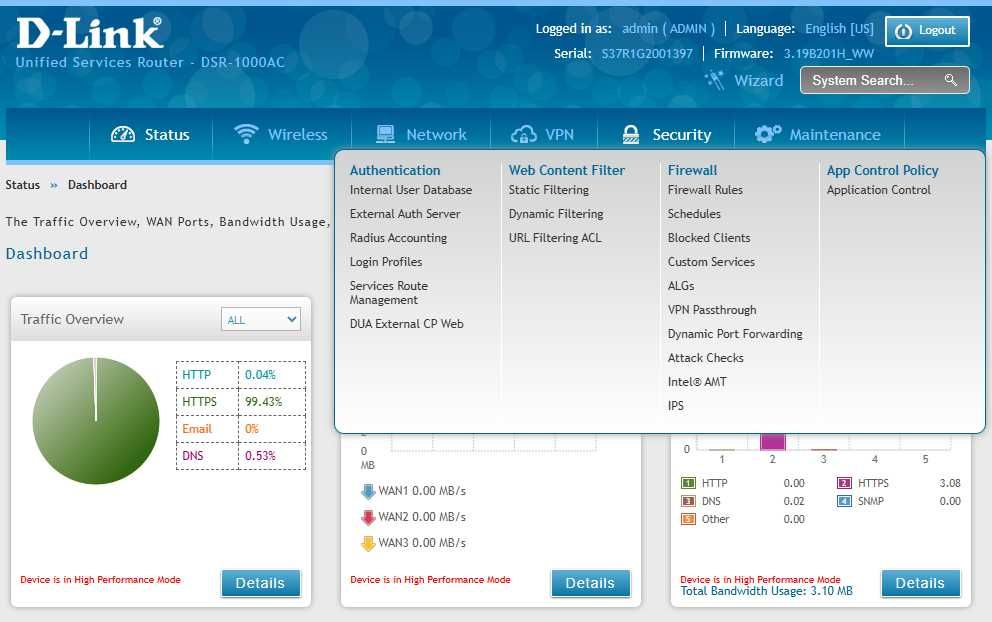This screenshot has height=622, width=992.
Task: Click Total Bandwidth Usage: 3.10 MB text
Action: click(x=766, y=591)
